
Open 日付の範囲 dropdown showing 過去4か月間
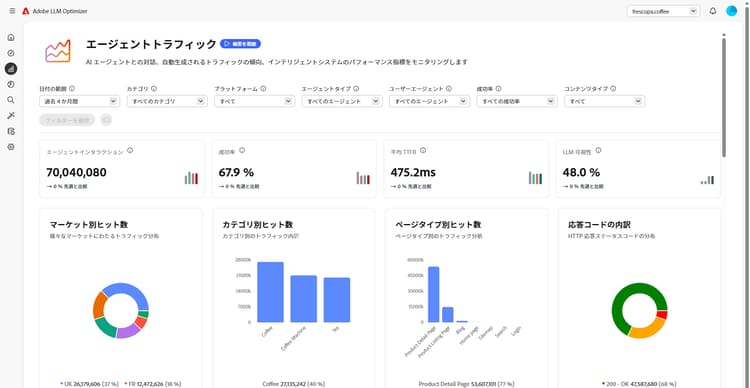click(79, 101)
